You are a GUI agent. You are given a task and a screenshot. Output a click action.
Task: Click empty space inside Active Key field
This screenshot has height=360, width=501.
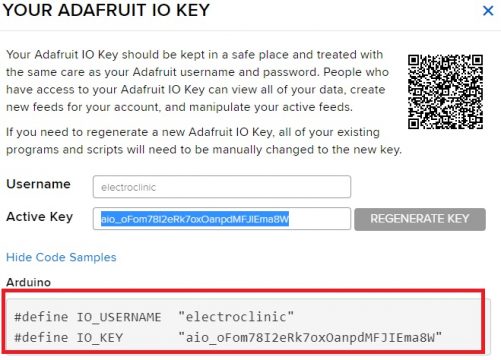(x=319, y=219)
